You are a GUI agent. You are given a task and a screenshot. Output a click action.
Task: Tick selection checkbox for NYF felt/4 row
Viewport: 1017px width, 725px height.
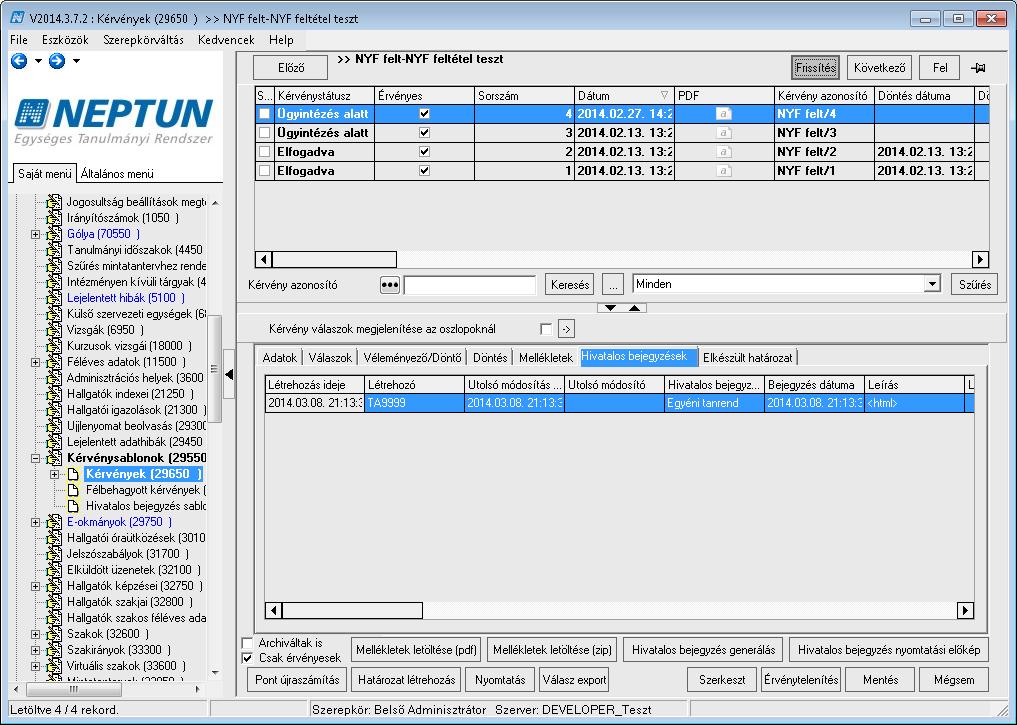265,114
